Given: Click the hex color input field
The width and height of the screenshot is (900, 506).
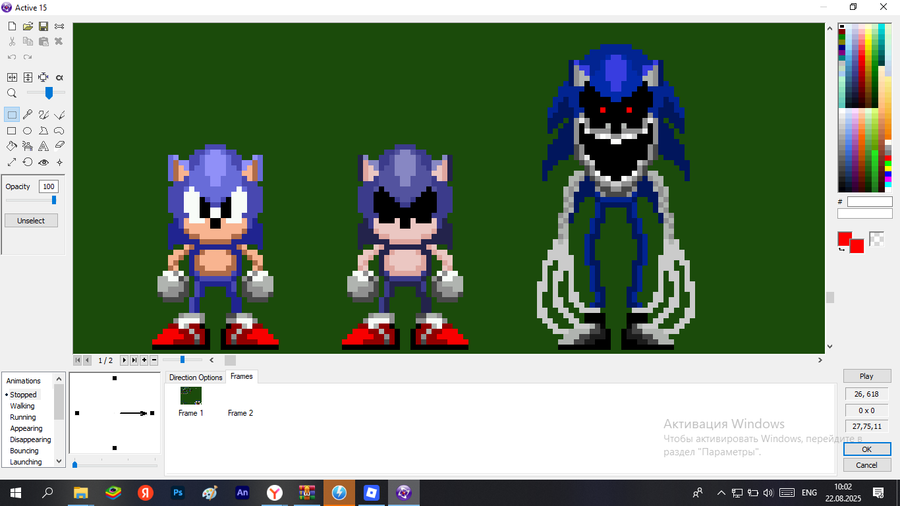Looking at the screenshot, I should 870,202.
